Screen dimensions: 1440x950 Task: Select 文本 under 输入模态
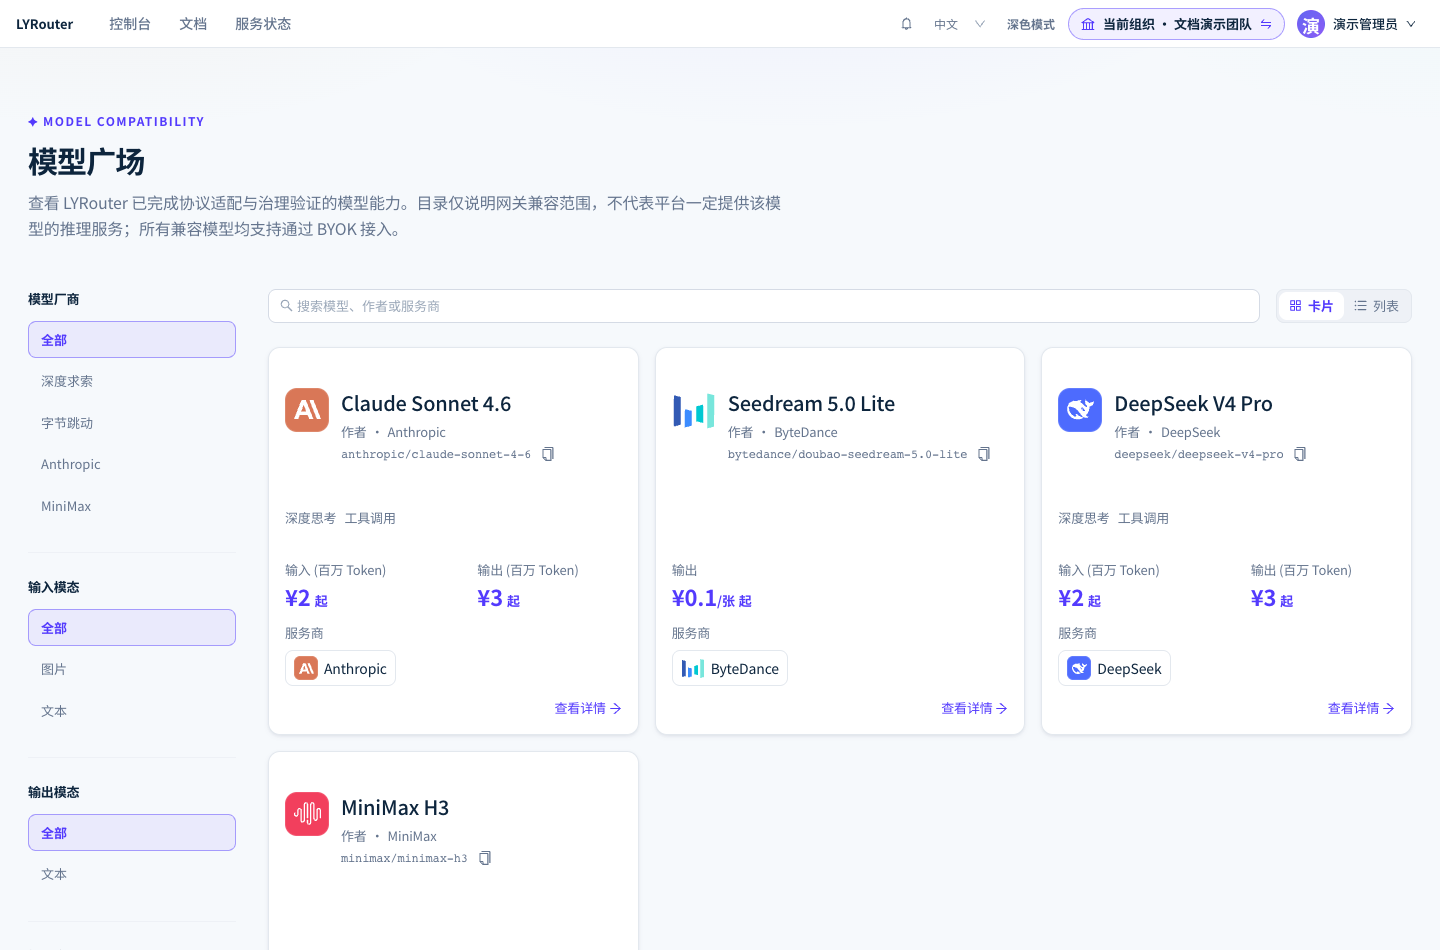click(132, 711)
